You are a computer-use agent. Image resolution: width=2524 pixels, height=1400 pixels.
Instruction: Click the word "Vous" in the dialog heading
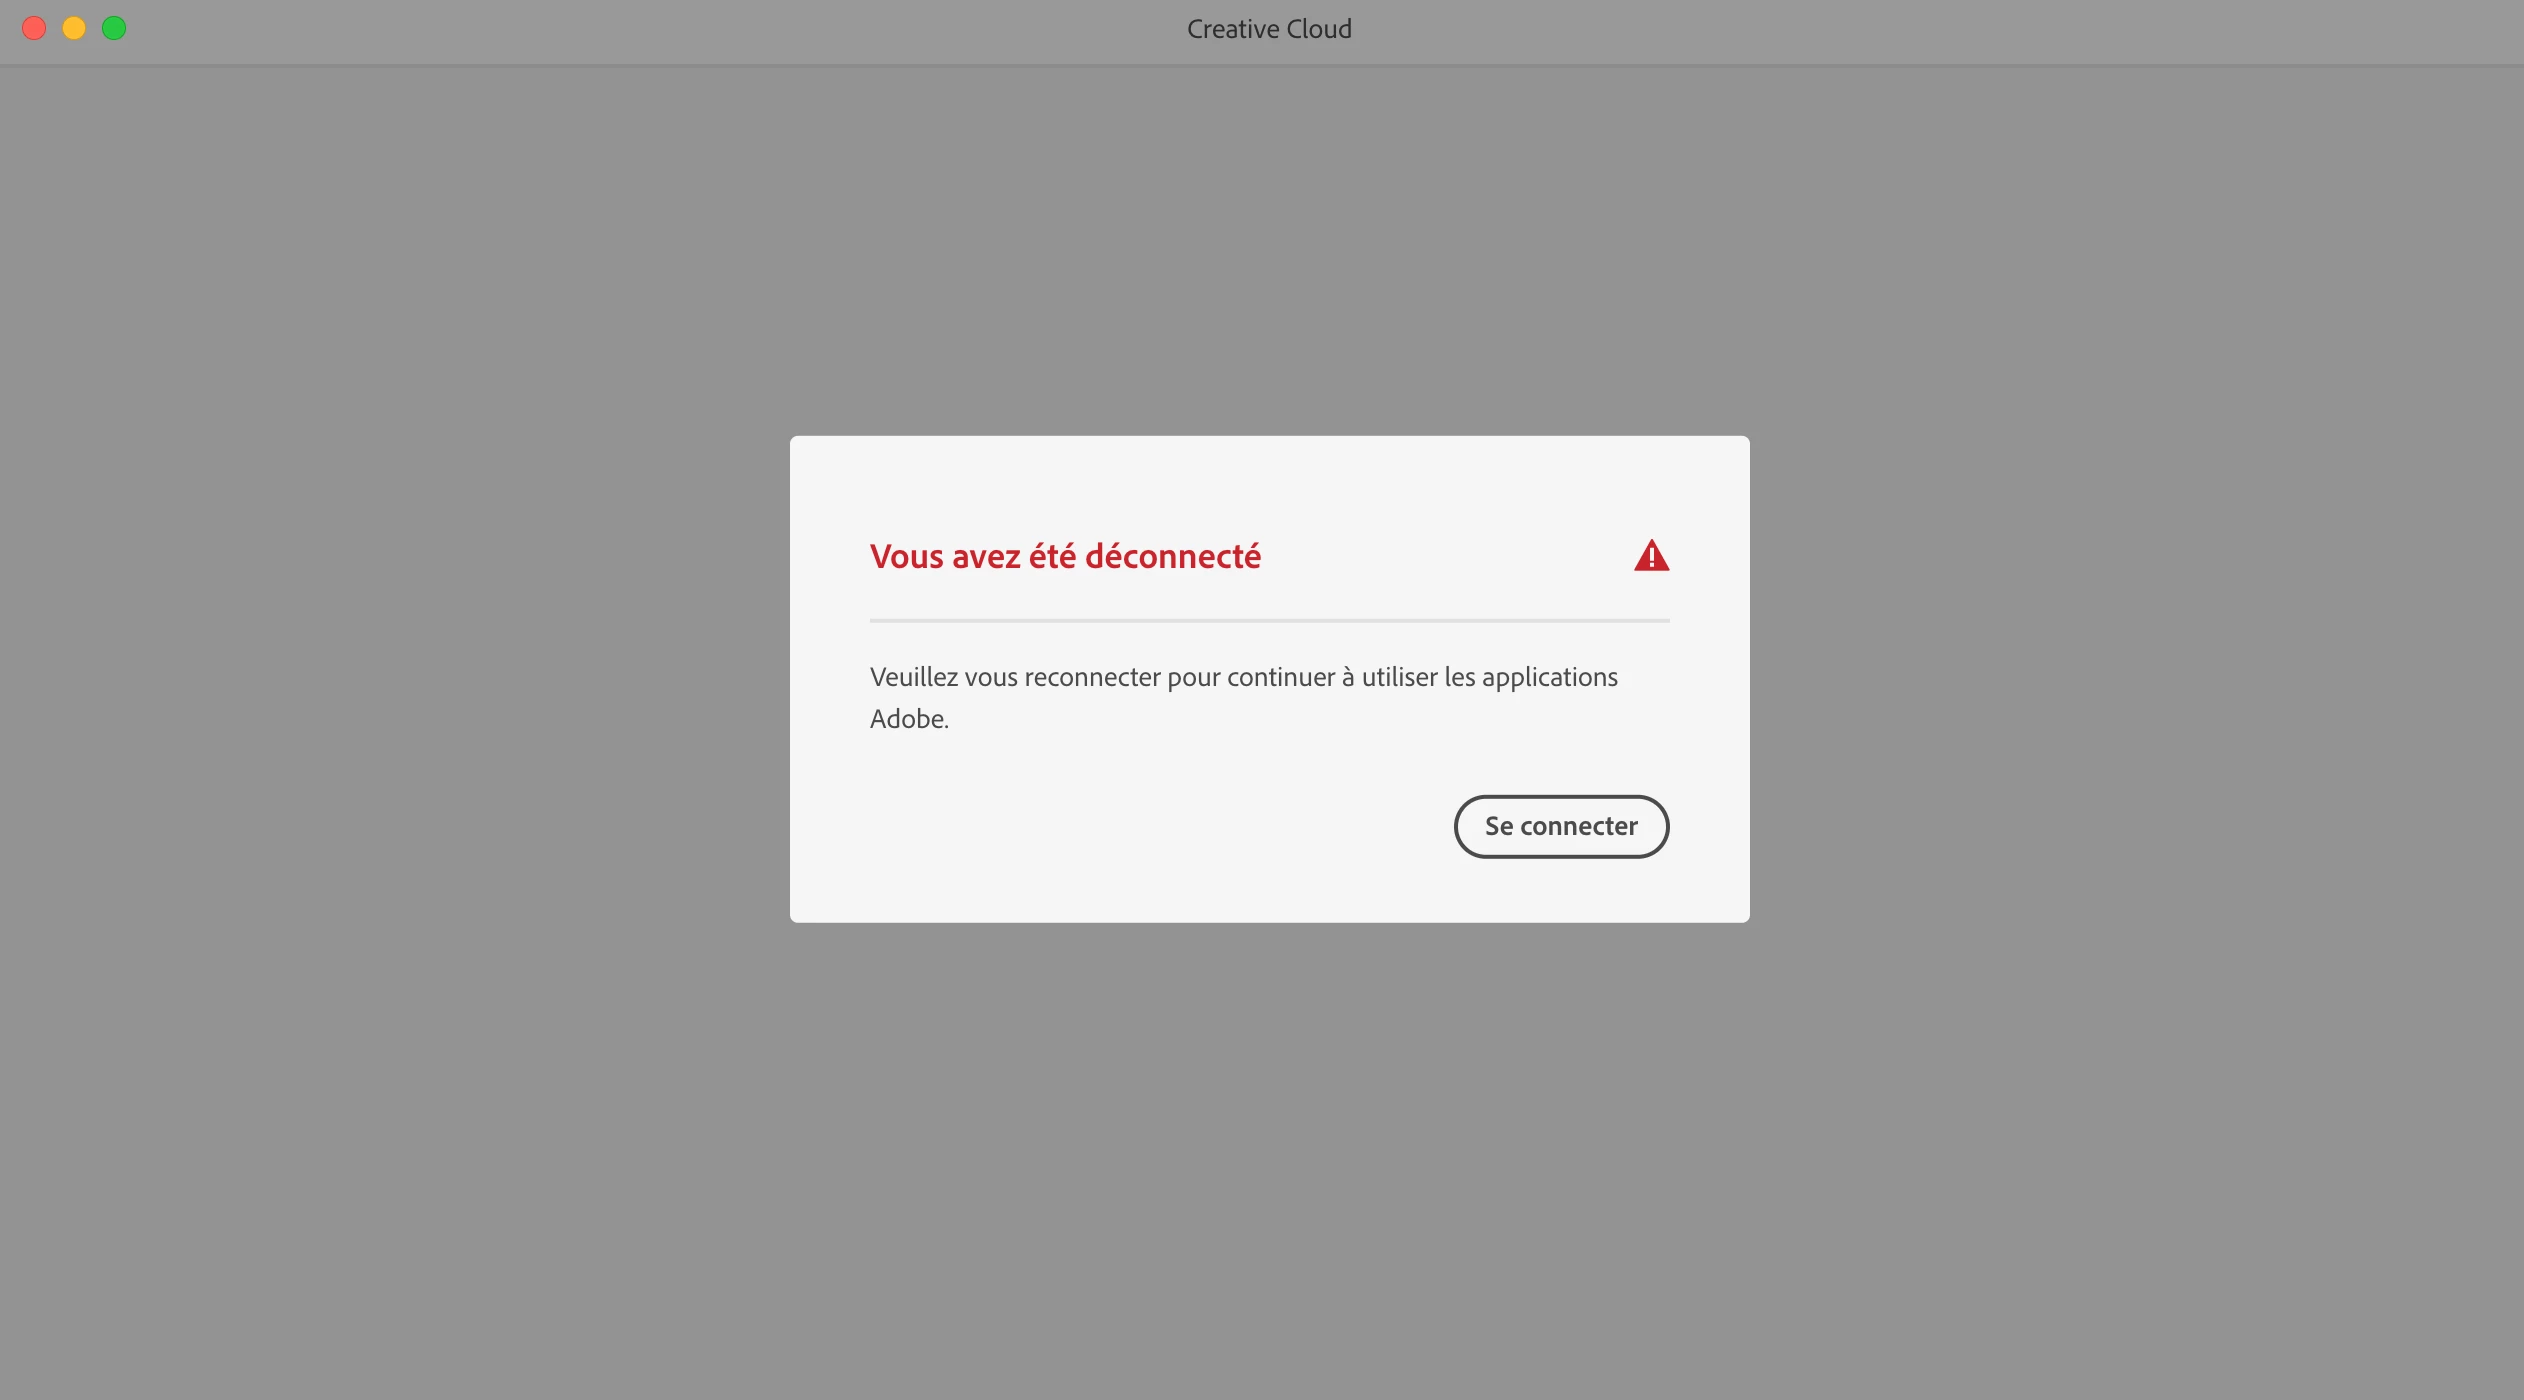coord(906,556)
